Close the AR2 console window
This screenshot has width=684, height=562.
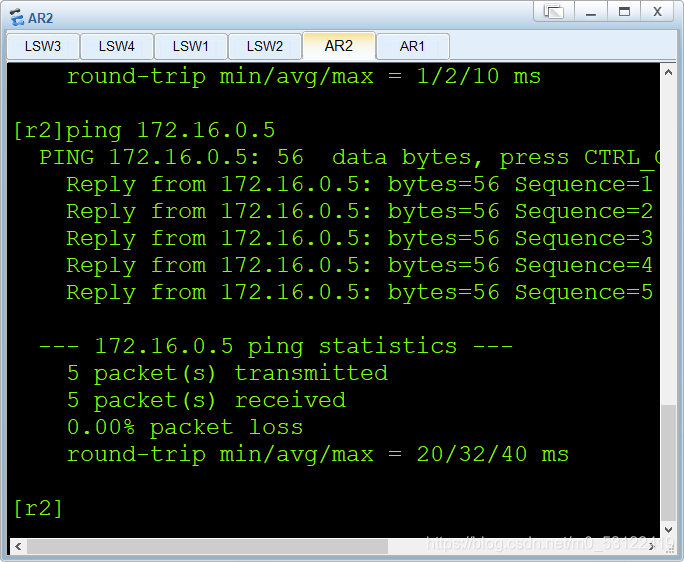point(657,13)
